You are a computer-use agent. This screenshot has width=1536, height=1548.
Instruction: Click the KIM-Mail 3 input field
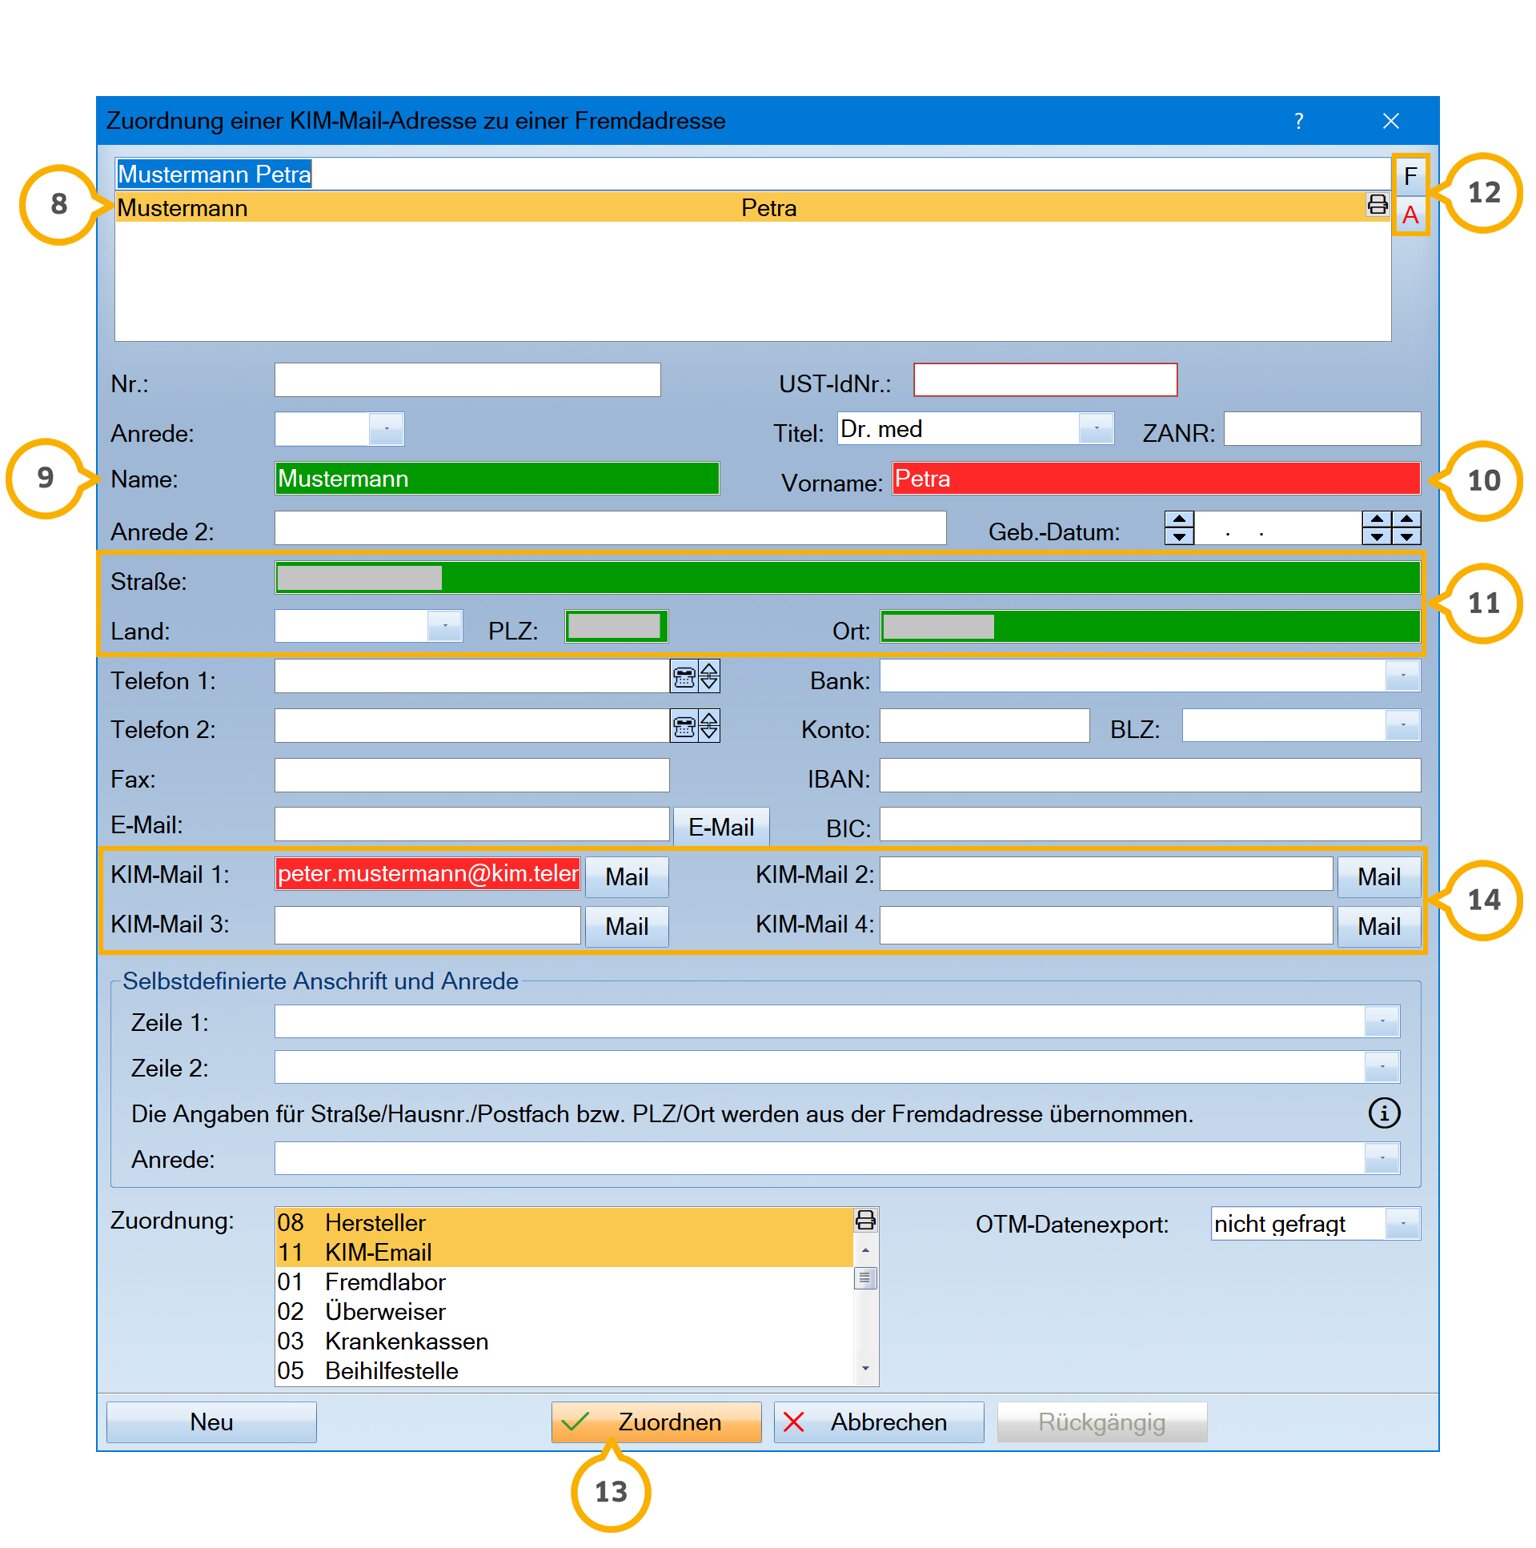(x=428, y=925)
